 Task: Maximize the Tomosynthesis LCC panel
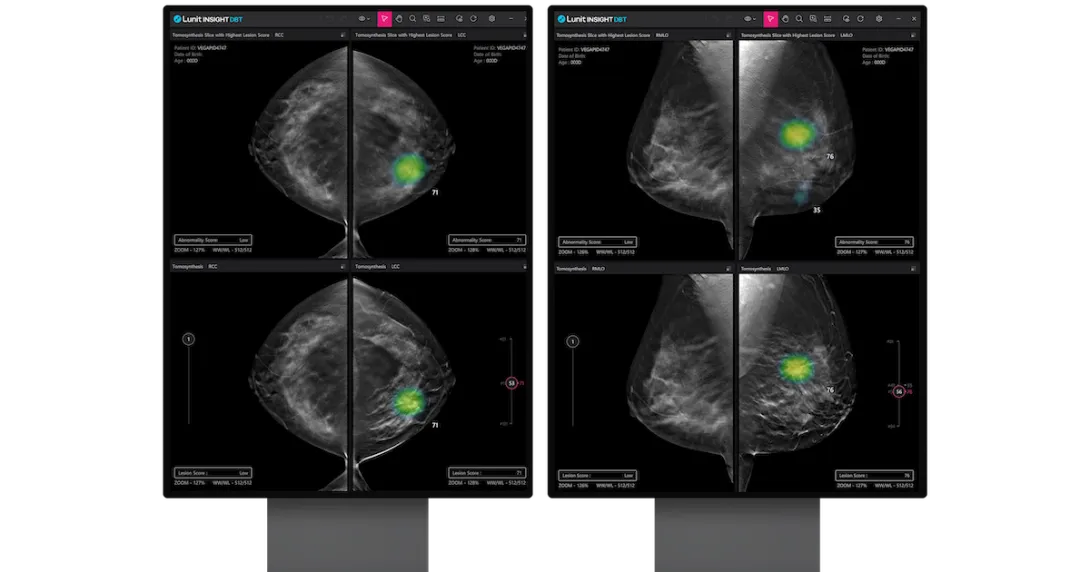(526, 267)
